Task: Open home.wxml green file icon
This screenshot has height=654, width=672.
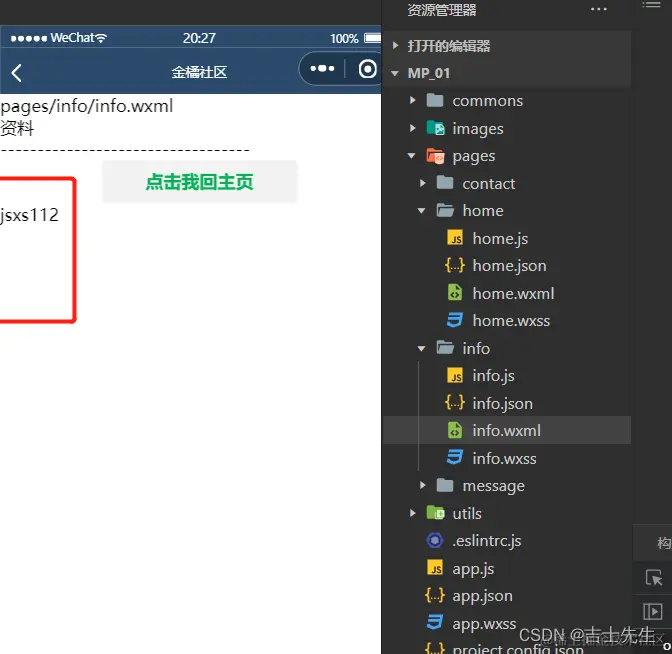Action: [x=455, y=293]
